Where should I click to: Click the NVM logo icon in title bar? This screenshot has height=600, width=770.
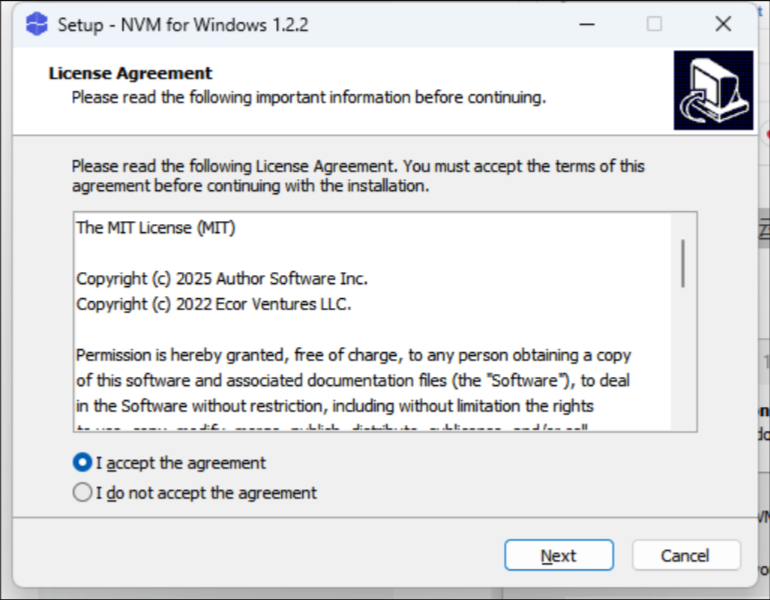tap(36, 24)
